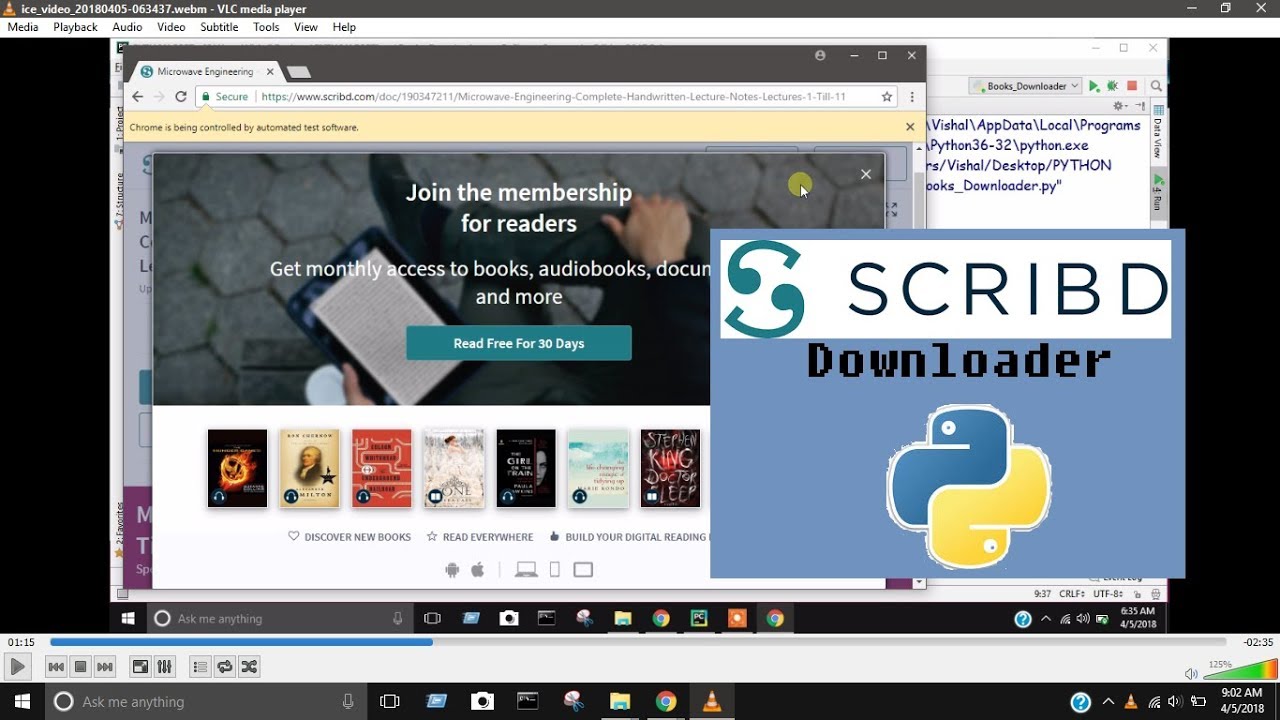Open PyCharm run panel gear settings
1280x720 pixels.
click(x=1120, y=105)
